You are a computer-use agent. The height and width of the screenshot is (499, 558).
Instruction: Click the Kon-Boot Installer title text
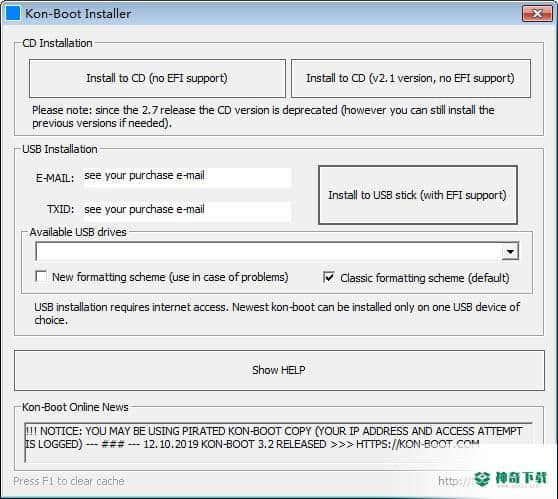78,14
